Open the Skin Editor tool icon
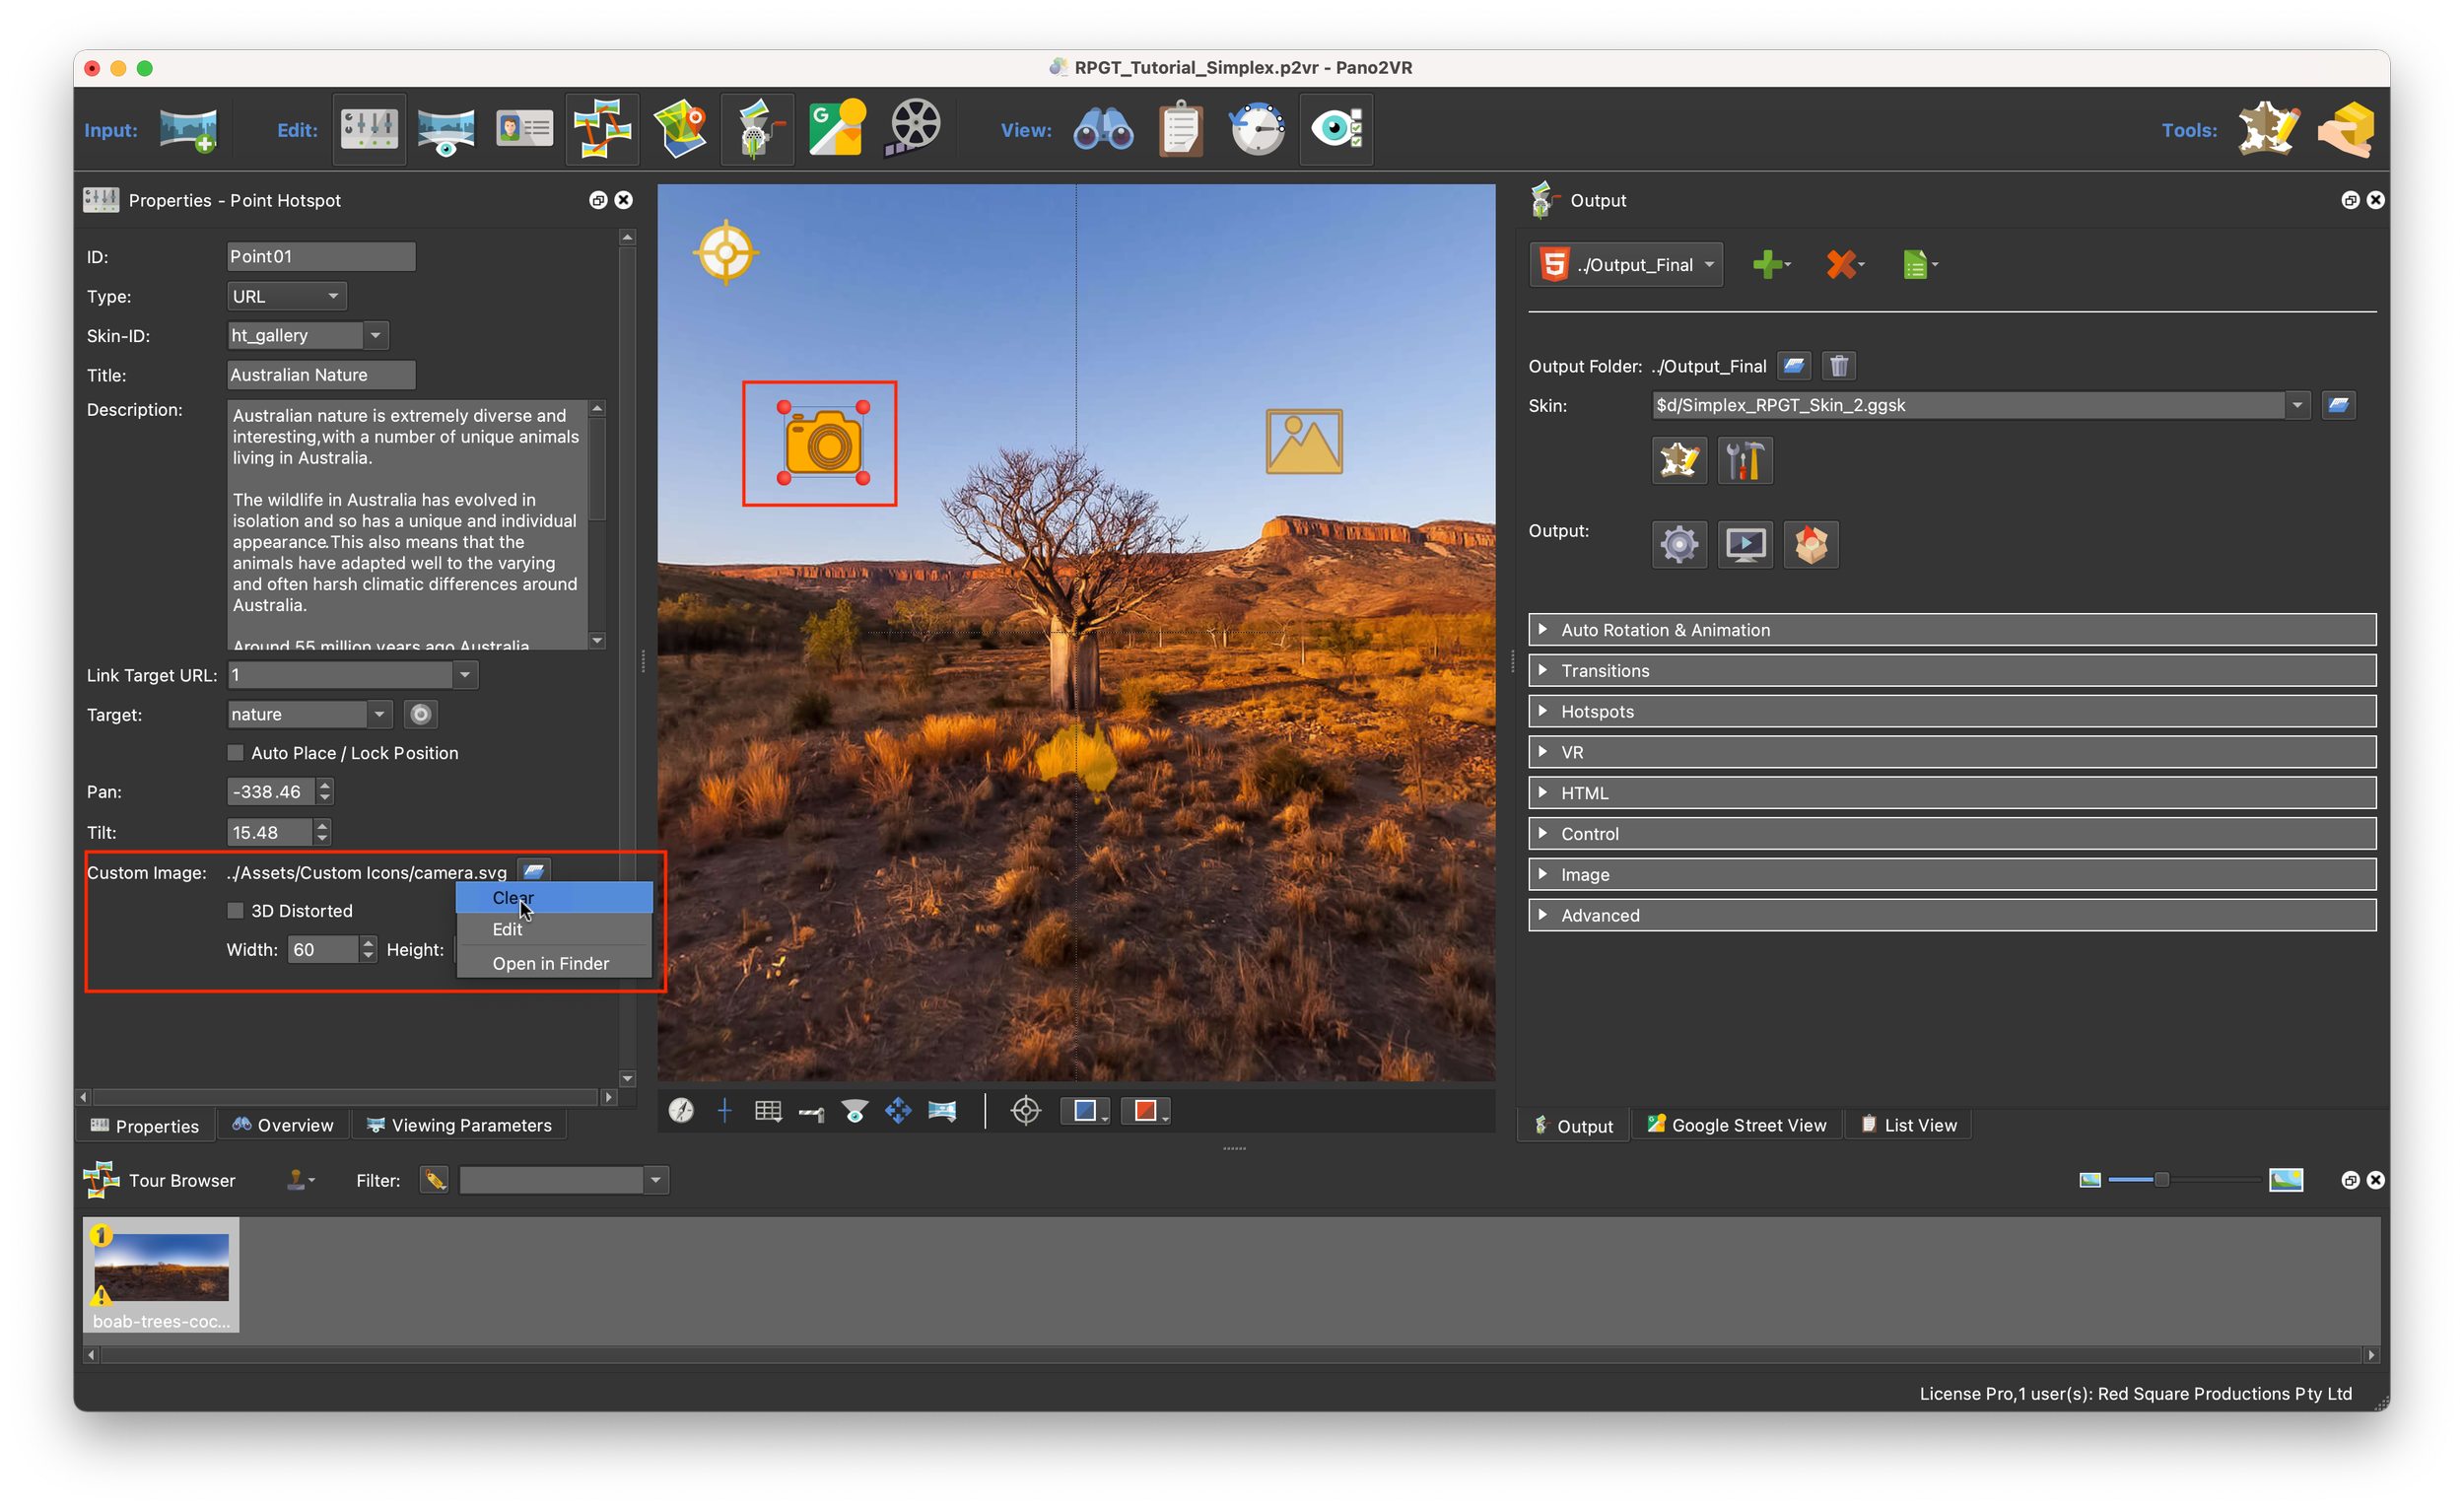The image size is (2464, 1509). [2268, 130]
